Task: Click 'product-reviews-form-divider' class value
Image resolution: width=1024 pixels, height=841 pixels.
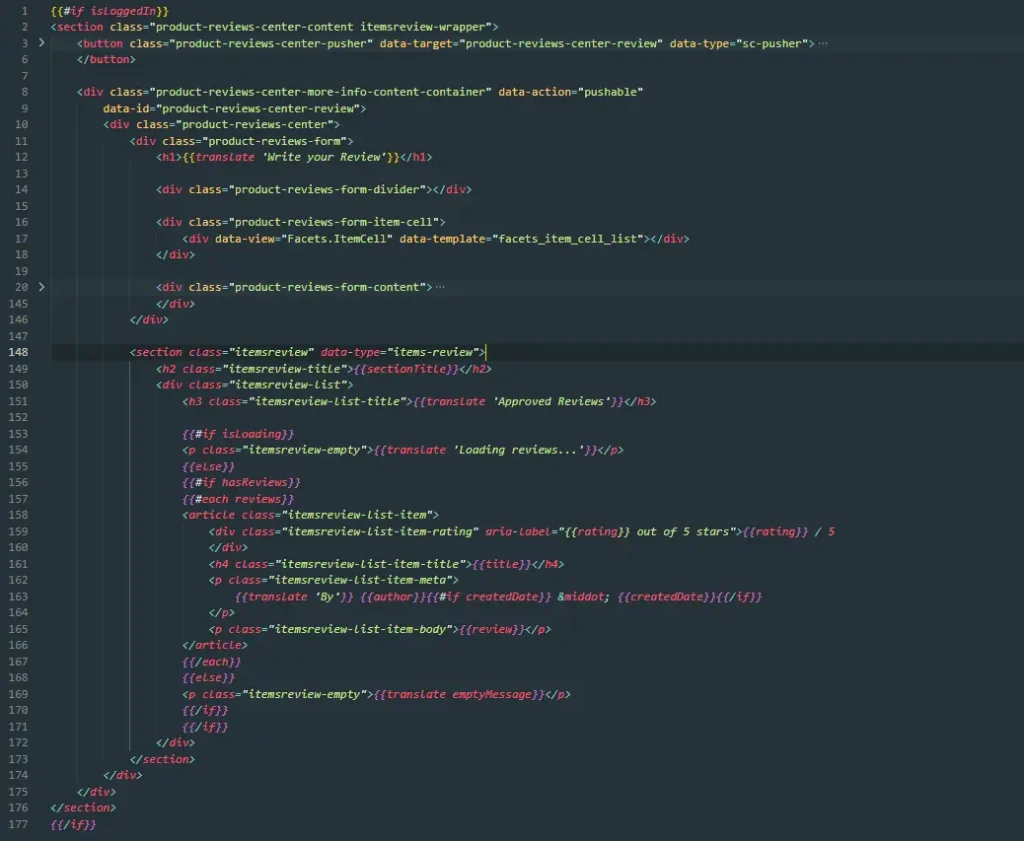Action: [327, 190]
